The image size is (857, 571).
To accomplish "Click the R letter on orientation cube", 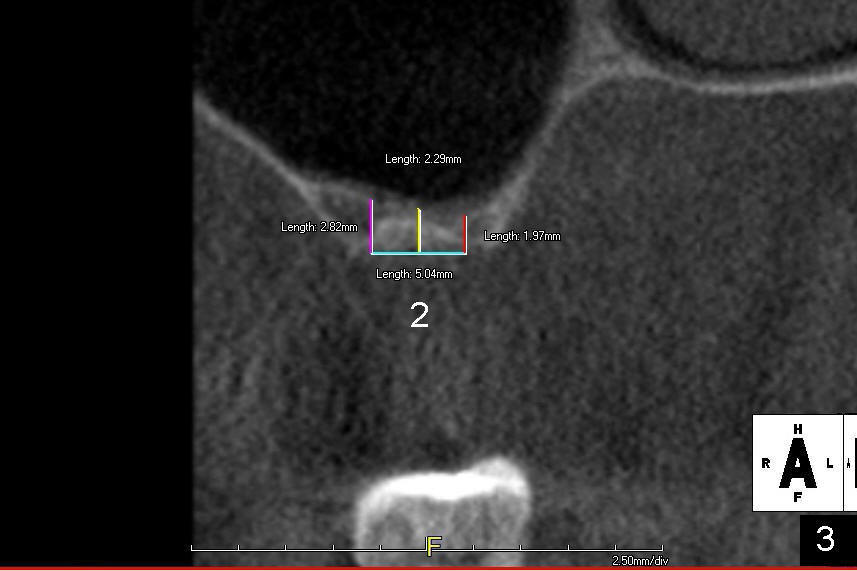I will tap(766, 463).
